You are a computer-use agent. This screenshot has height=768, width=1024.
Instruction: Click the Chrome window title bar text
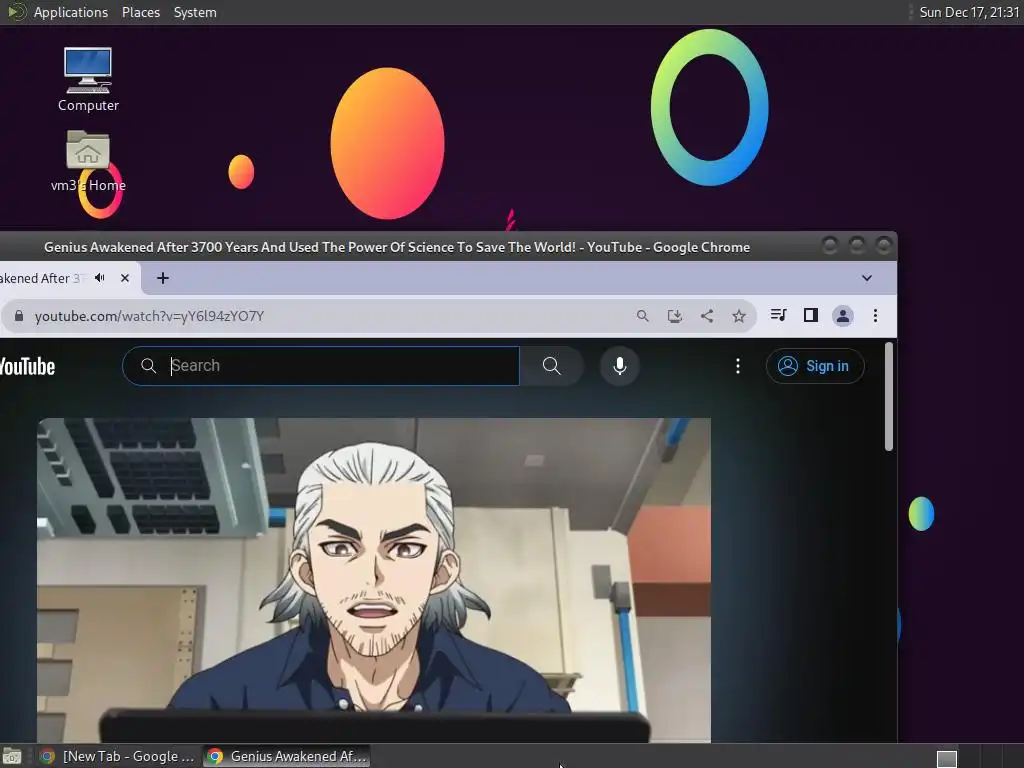pos(397,248)
